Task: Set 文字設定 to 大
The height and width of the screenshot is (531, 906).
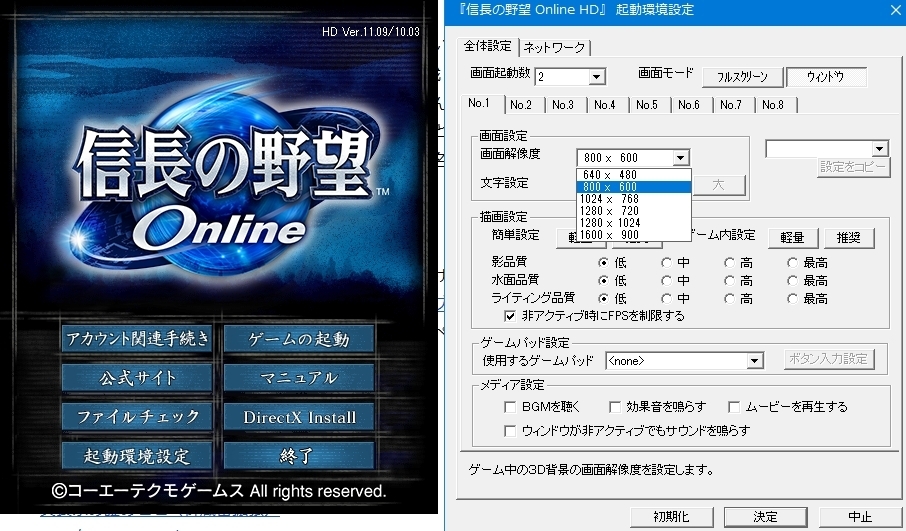Action: tap(718, 185)
